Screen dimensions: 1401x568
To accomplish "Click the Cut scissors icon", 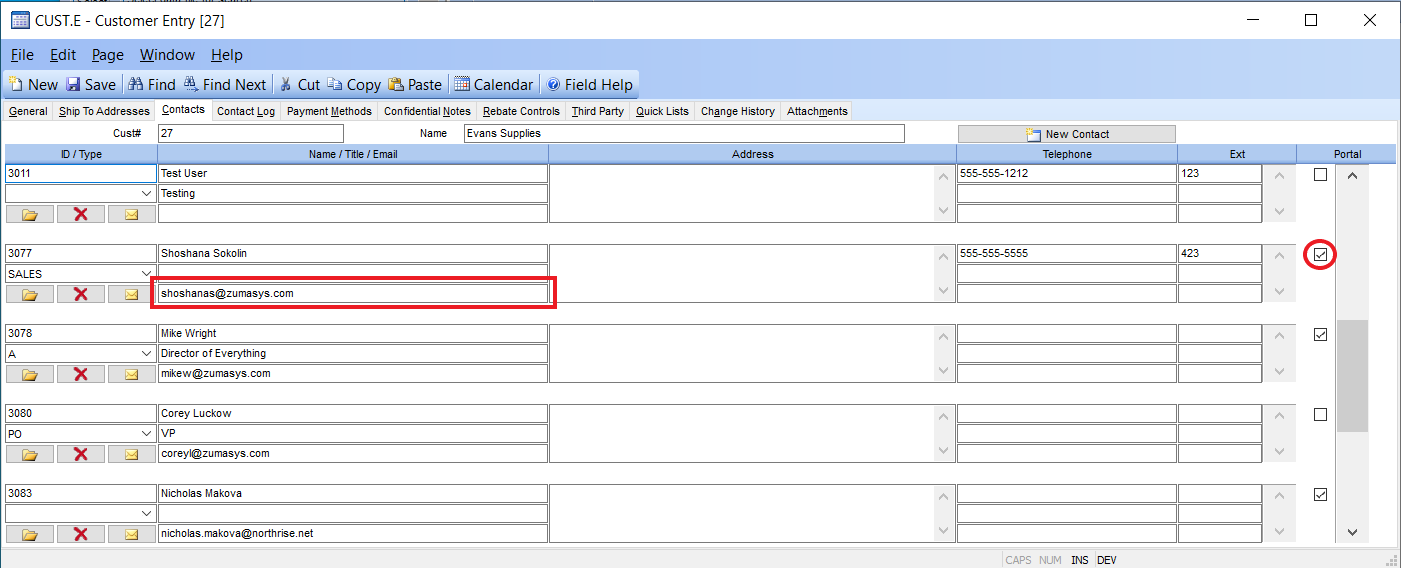I will (286, 85).
